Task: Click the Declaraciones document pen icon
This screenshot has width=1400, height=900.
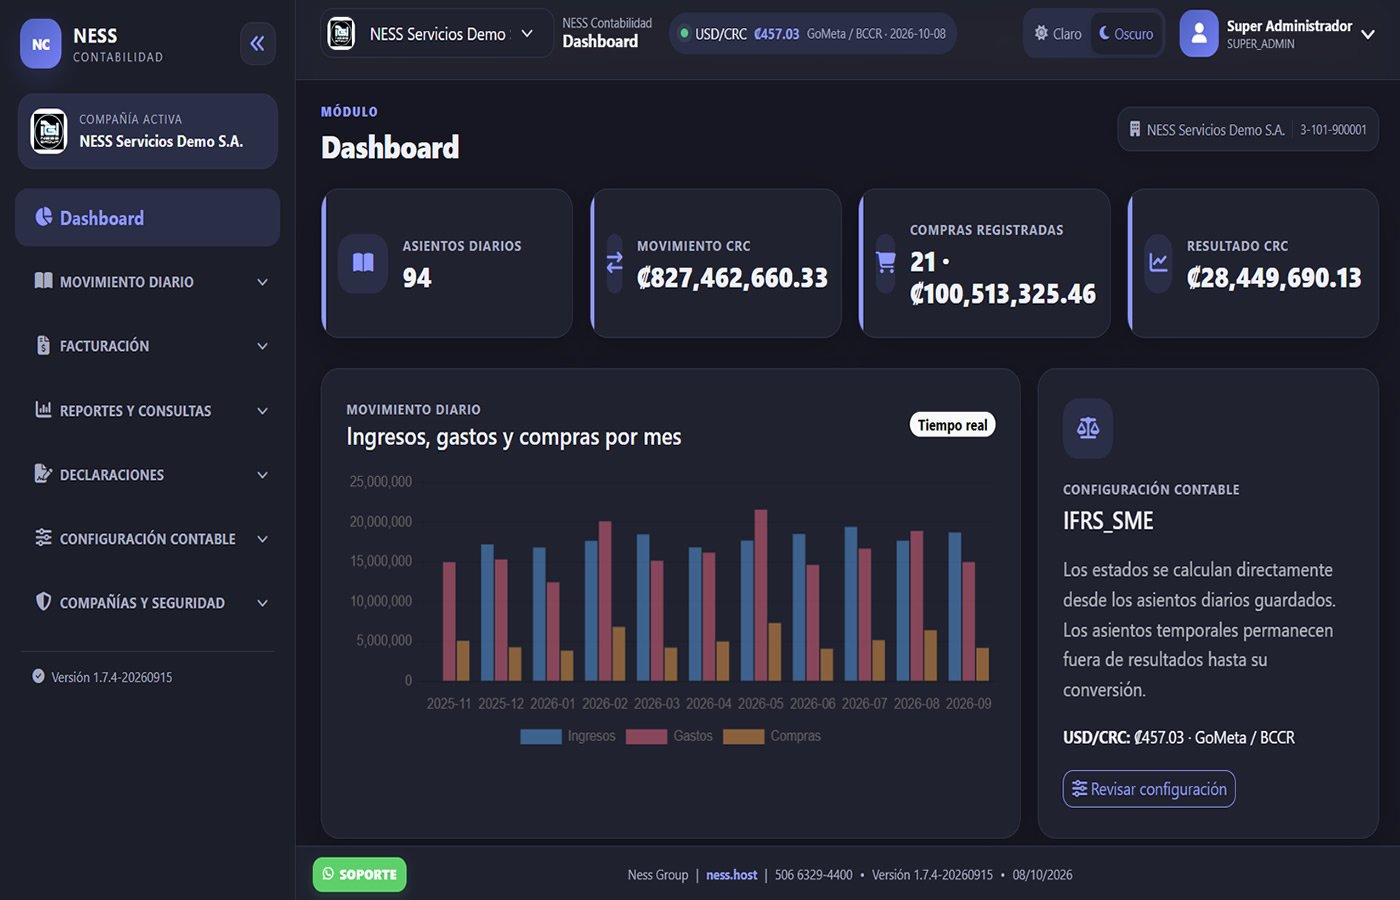Action: [x=43, y=473]
